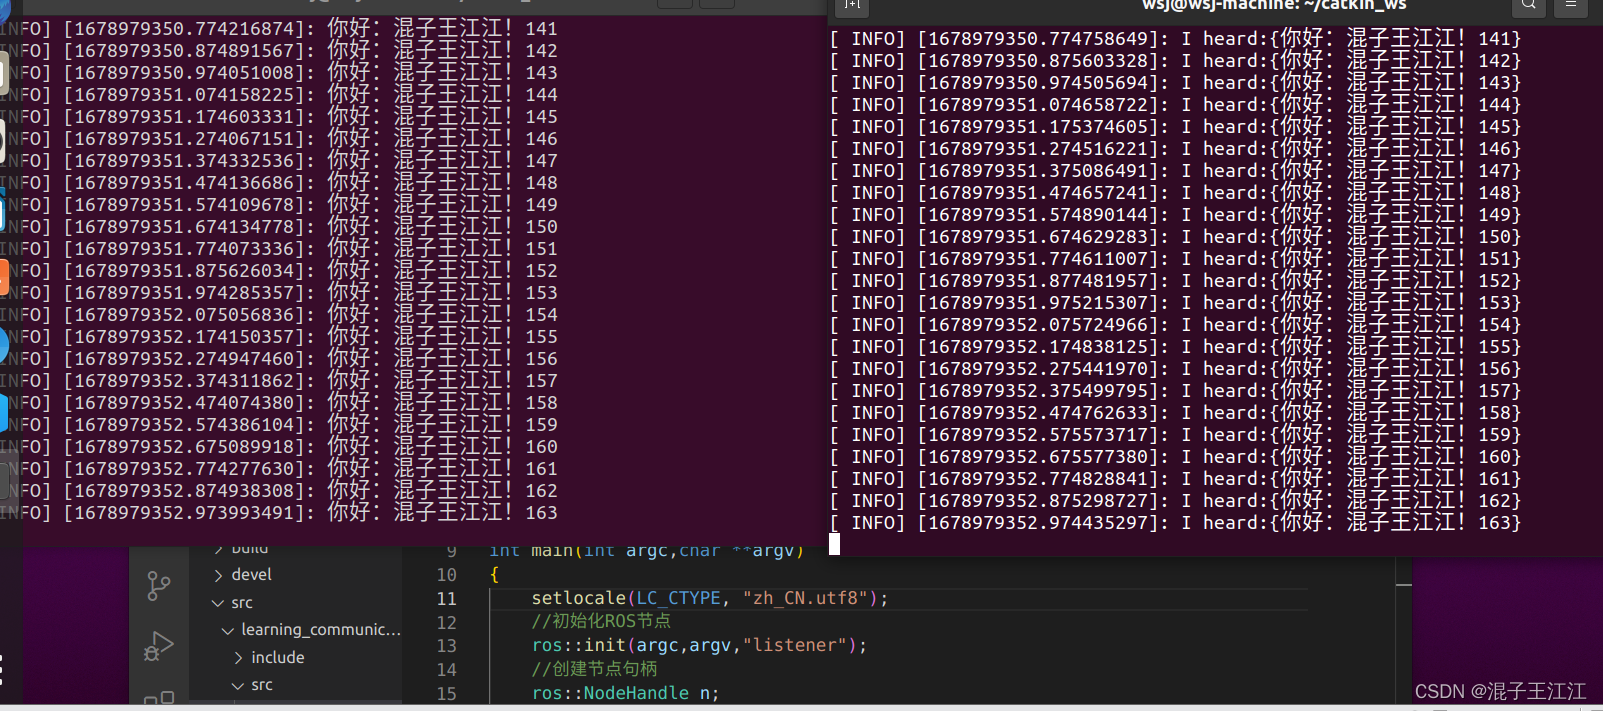
Task: Click the search icon in the terminal title bar
Action: click(x=1528, y=6)
